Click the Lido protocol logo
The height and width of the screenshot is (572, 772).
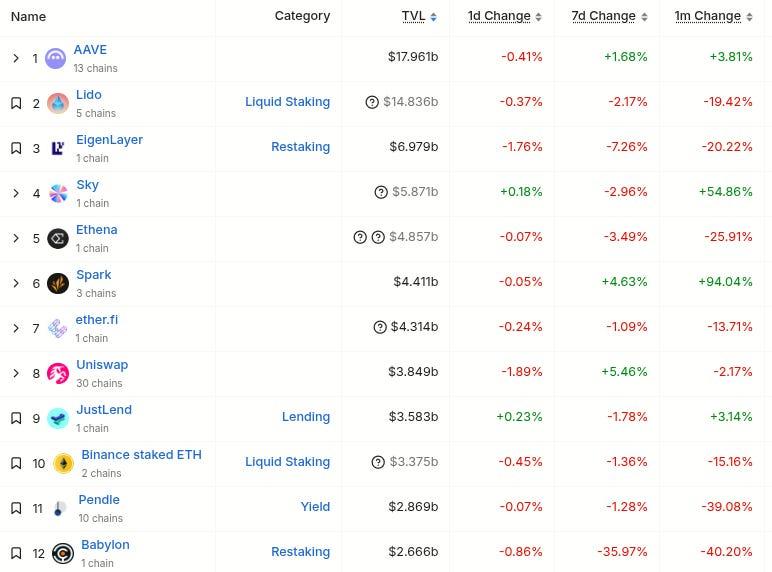[x=59, y=103]
